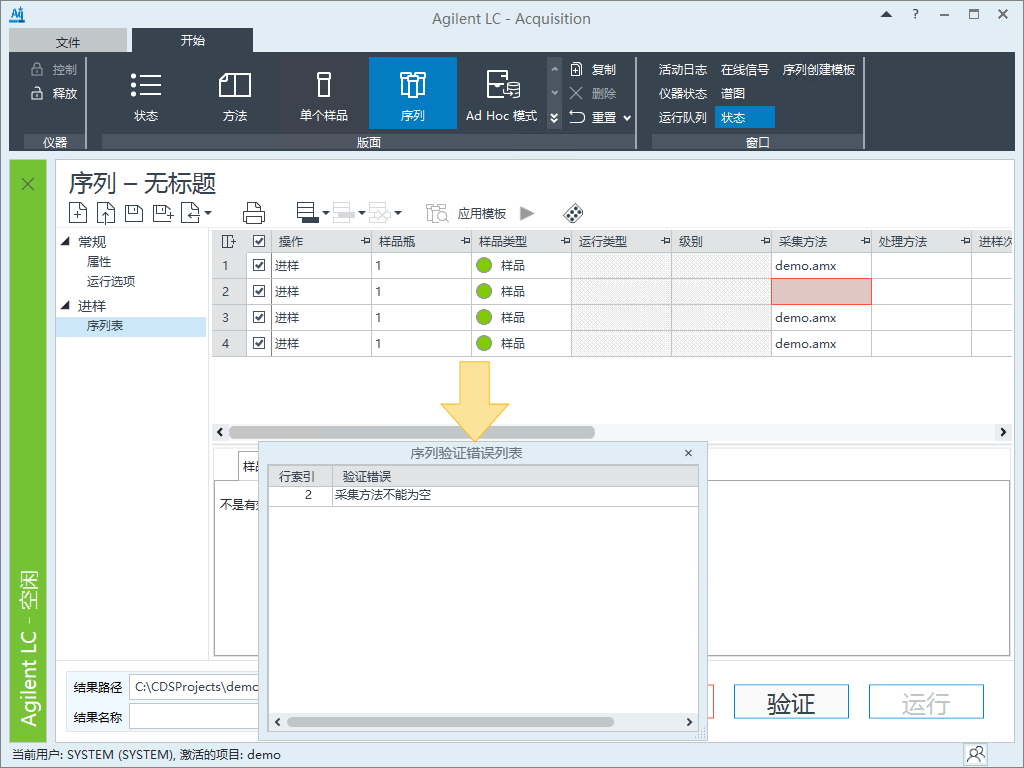Viewport: 1024px width, 768px height.
Task: Open the import sequence dropdown arrow
Action: pyautogui.click(x=208, y=213)
